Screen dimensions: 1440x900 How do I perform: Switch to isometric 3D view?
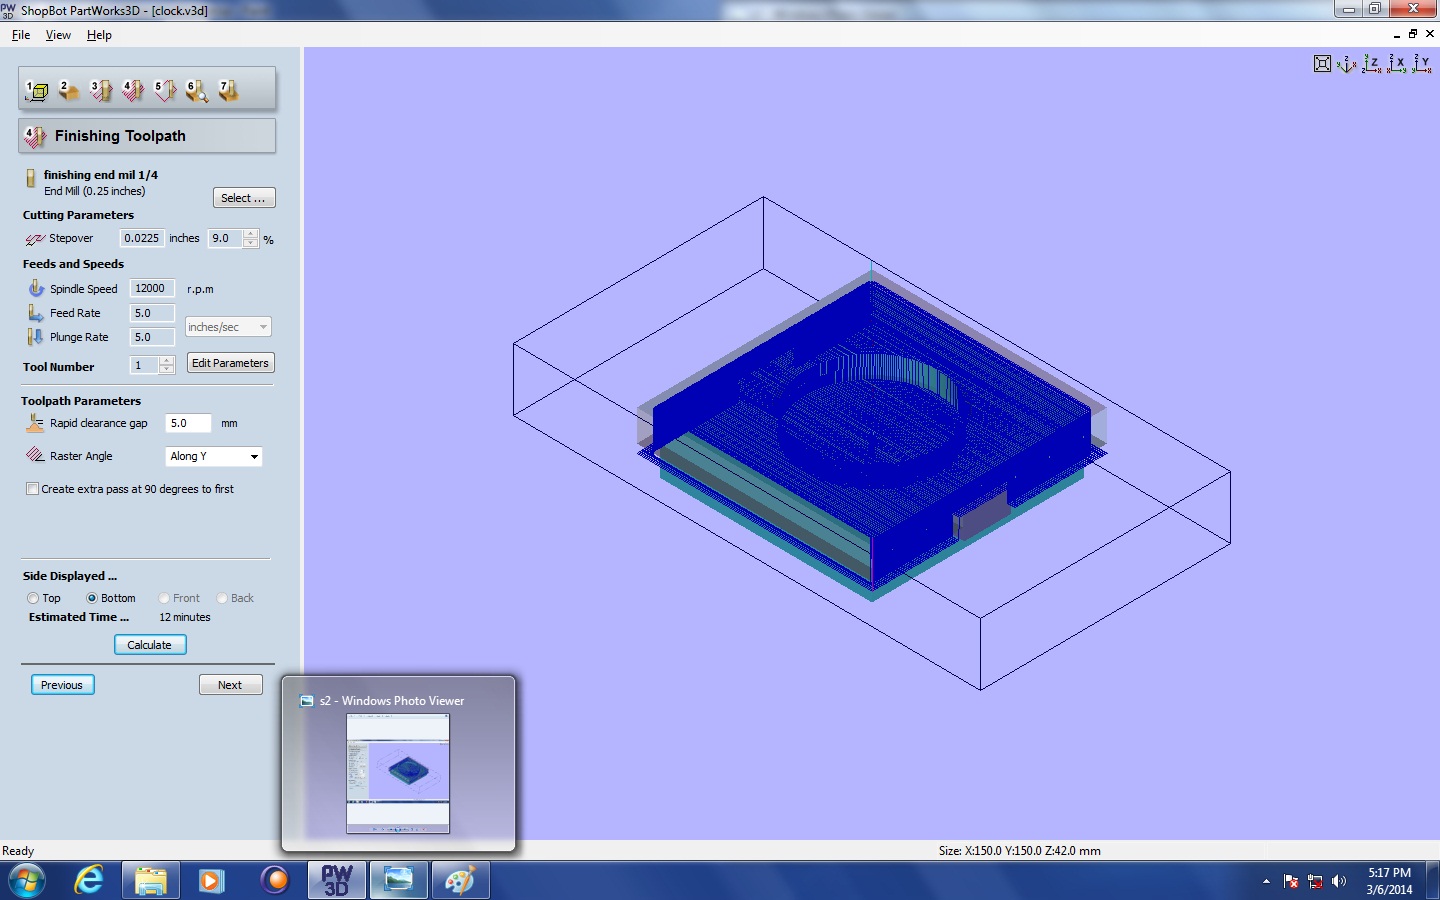[1347, 64]
